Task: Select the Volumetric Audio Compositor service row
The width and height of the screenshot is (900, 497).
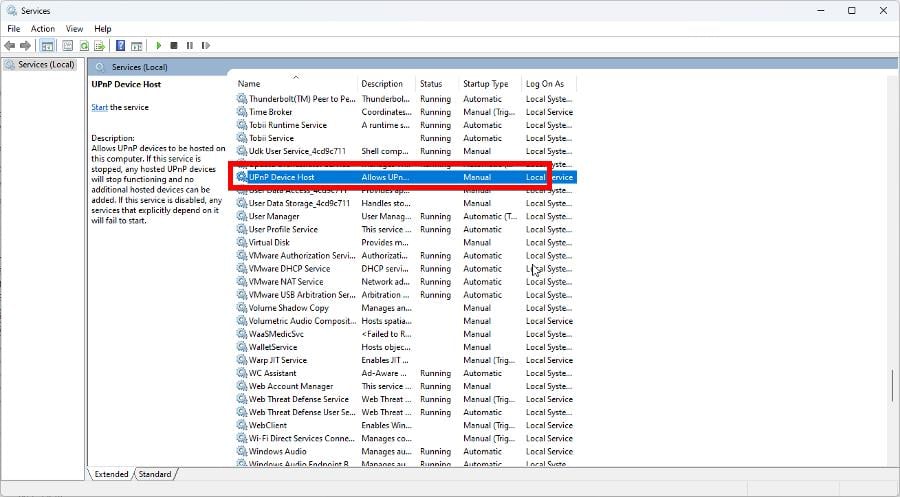Action: (405, 321)
